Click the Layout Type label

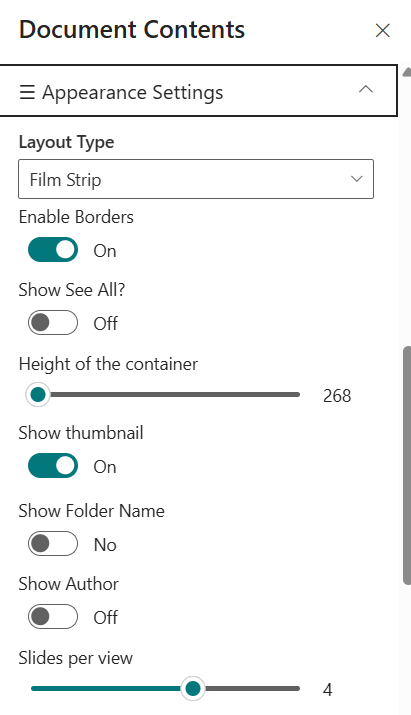[67, 142]
